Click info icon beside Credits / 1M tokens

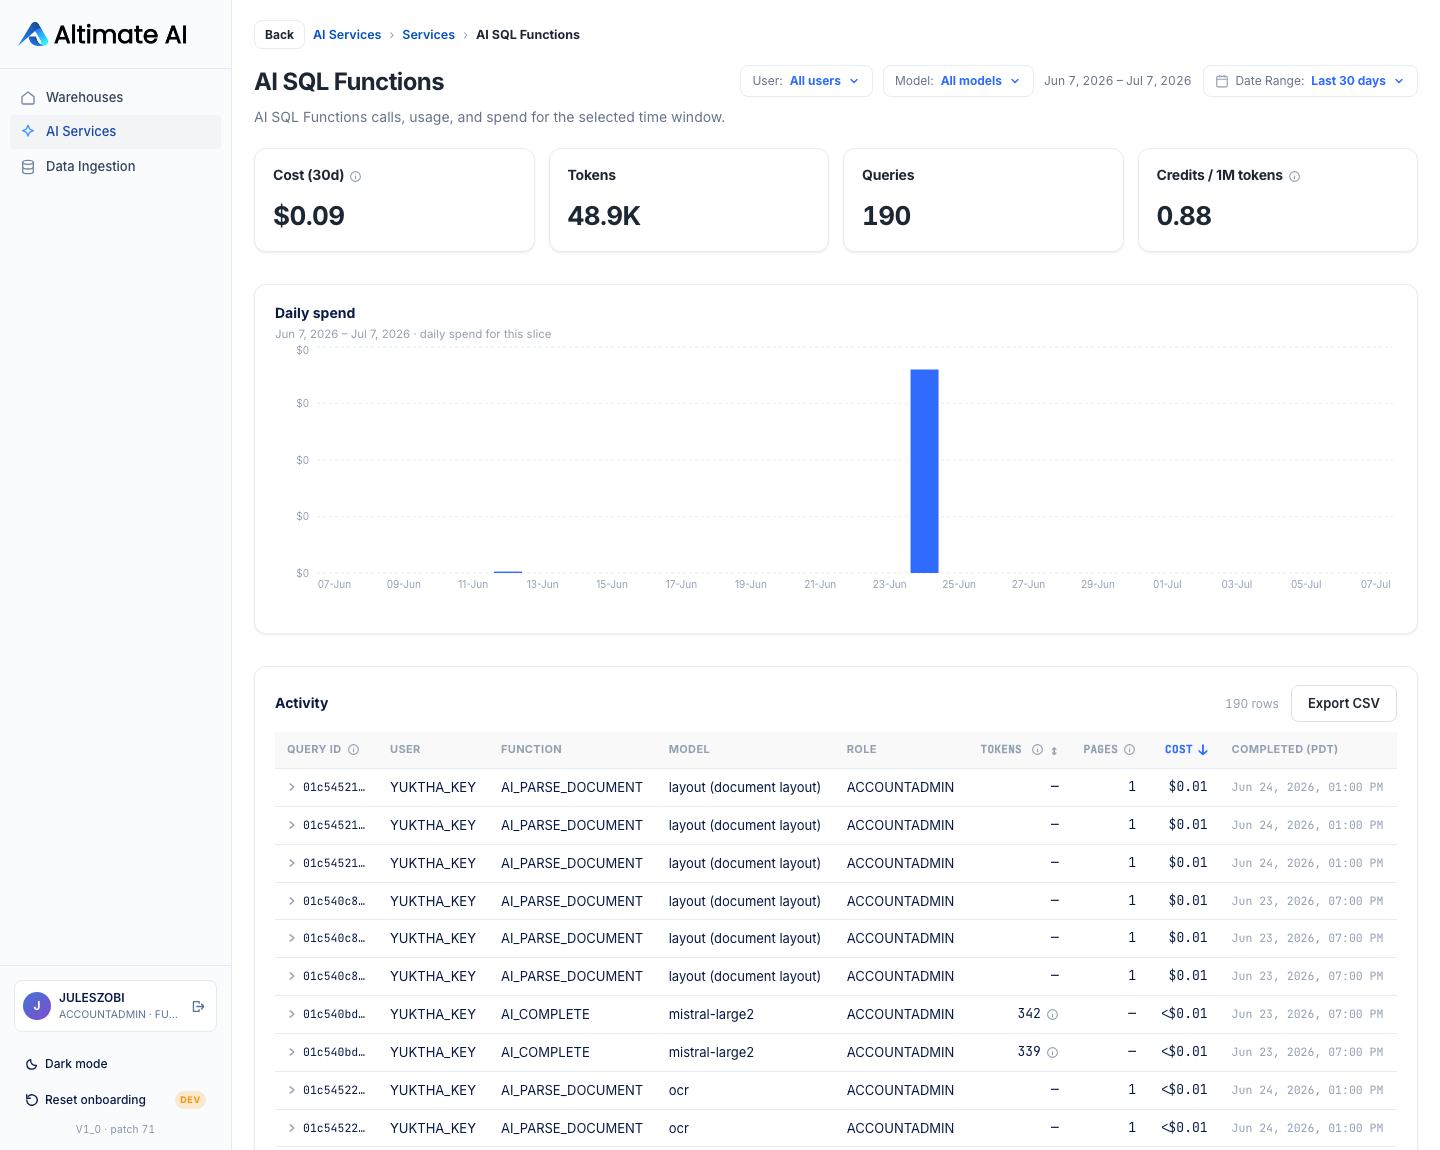(1295, 177)
